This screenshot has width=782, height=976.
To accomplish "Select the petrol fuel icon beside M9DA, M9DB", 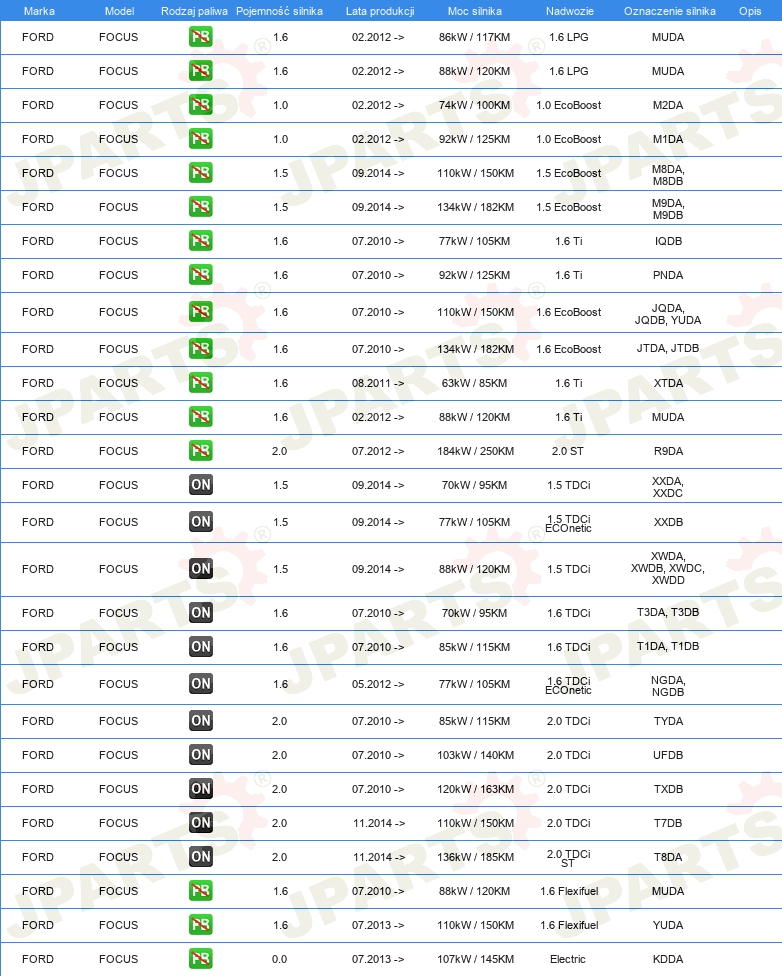I will [200, 207].
